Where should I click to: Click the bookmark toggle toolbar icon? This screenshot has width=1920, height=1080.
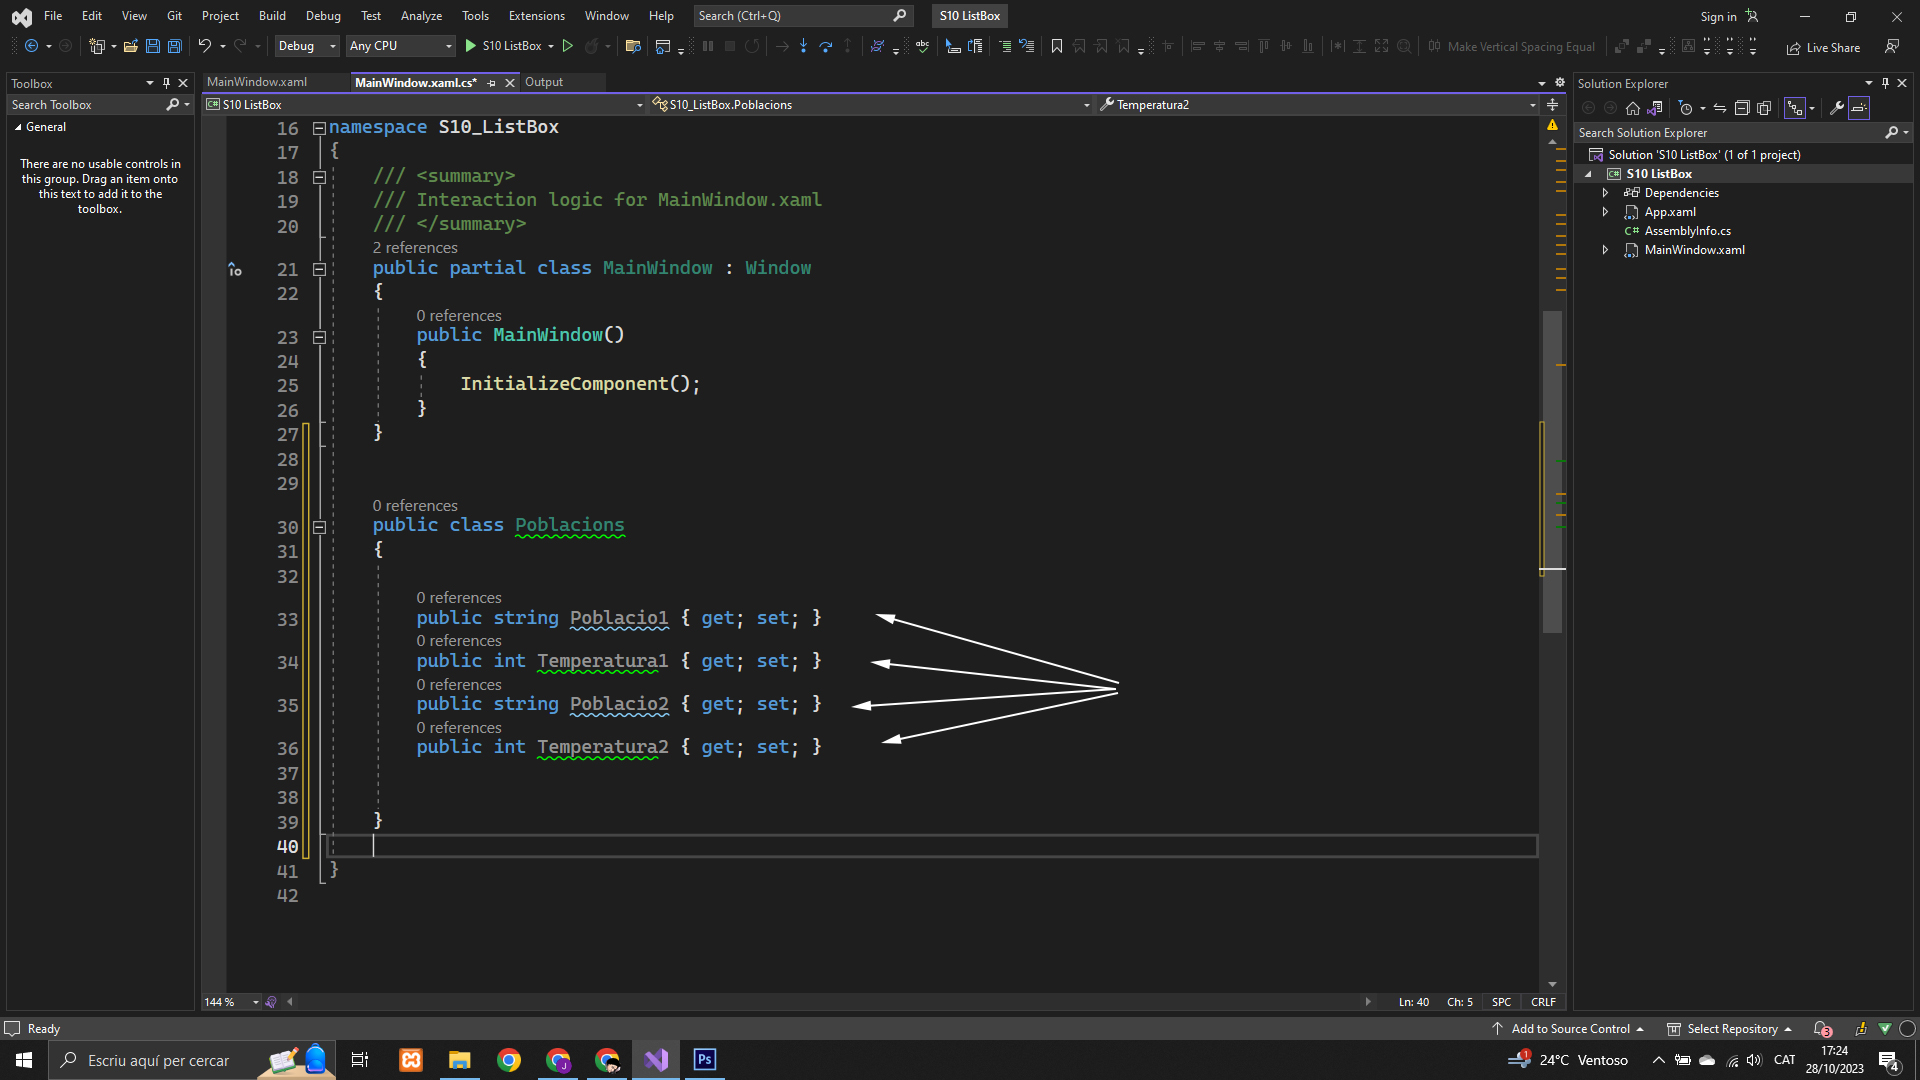1056,46
